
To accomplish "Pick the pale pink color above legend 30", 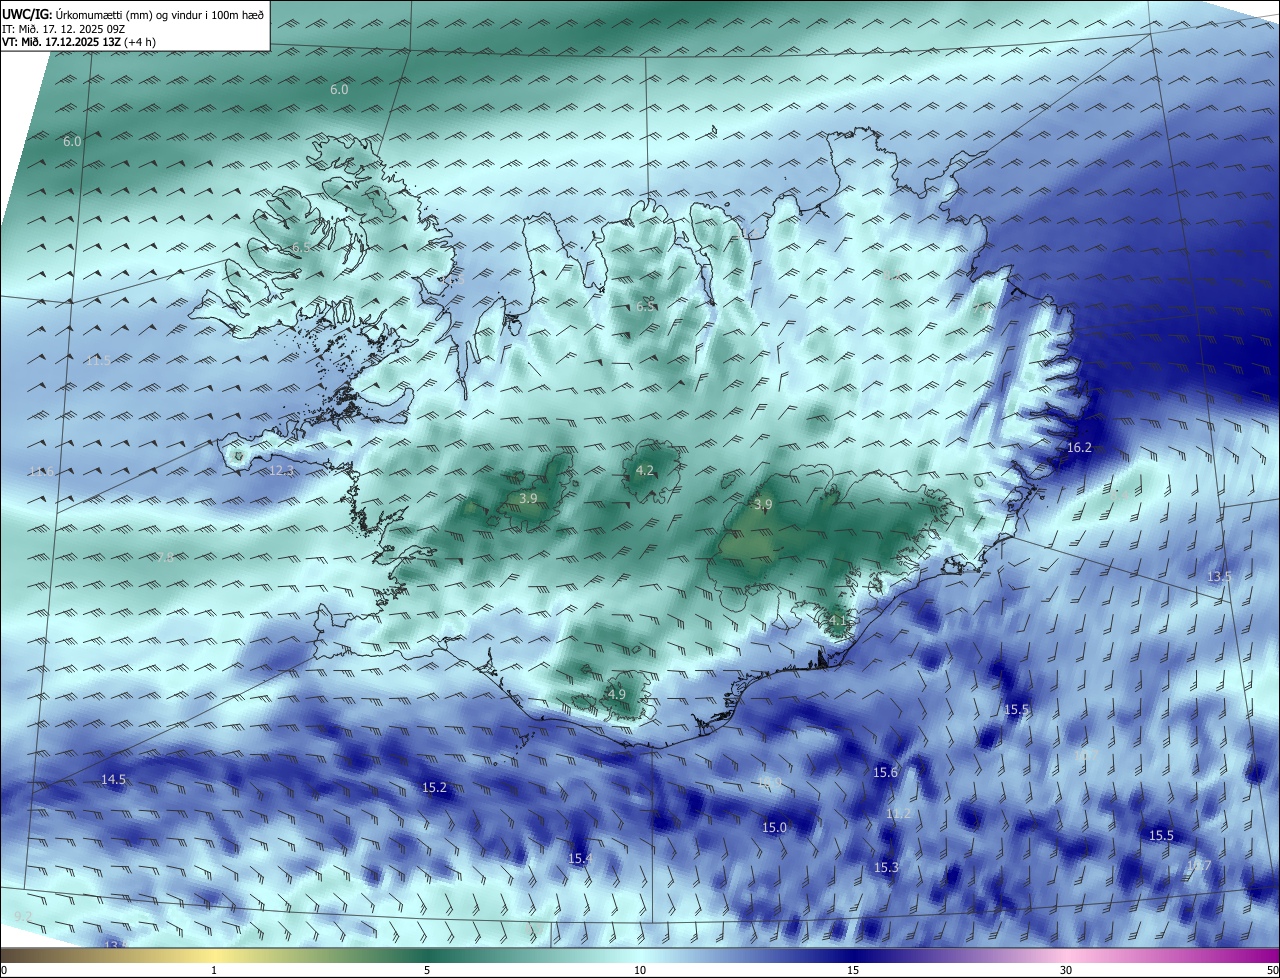I will click(1066, 956).
